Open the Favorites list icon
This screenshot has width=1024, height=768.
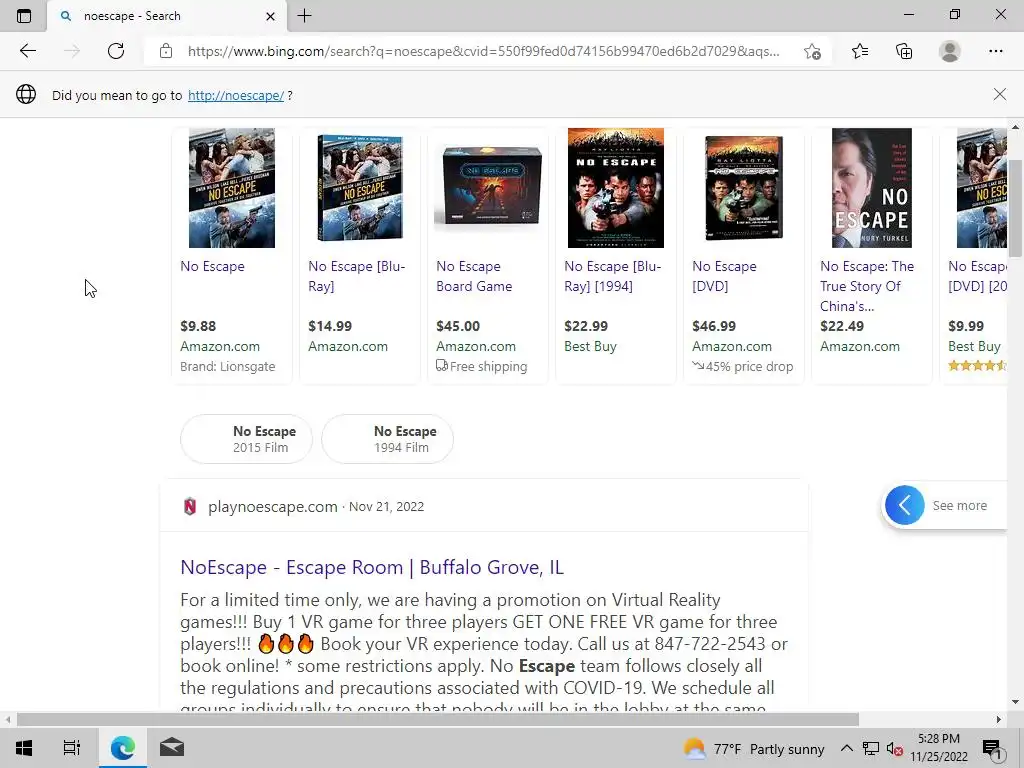tap(860, 51)
